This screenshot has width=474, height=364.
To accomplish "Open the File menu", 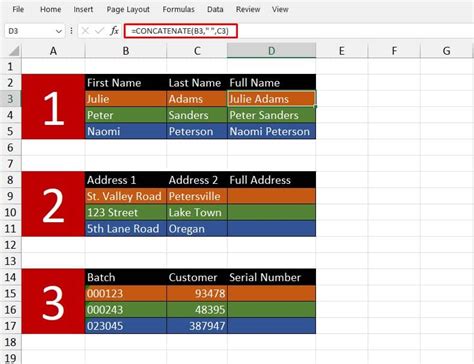I will click(x=18, y=9).
